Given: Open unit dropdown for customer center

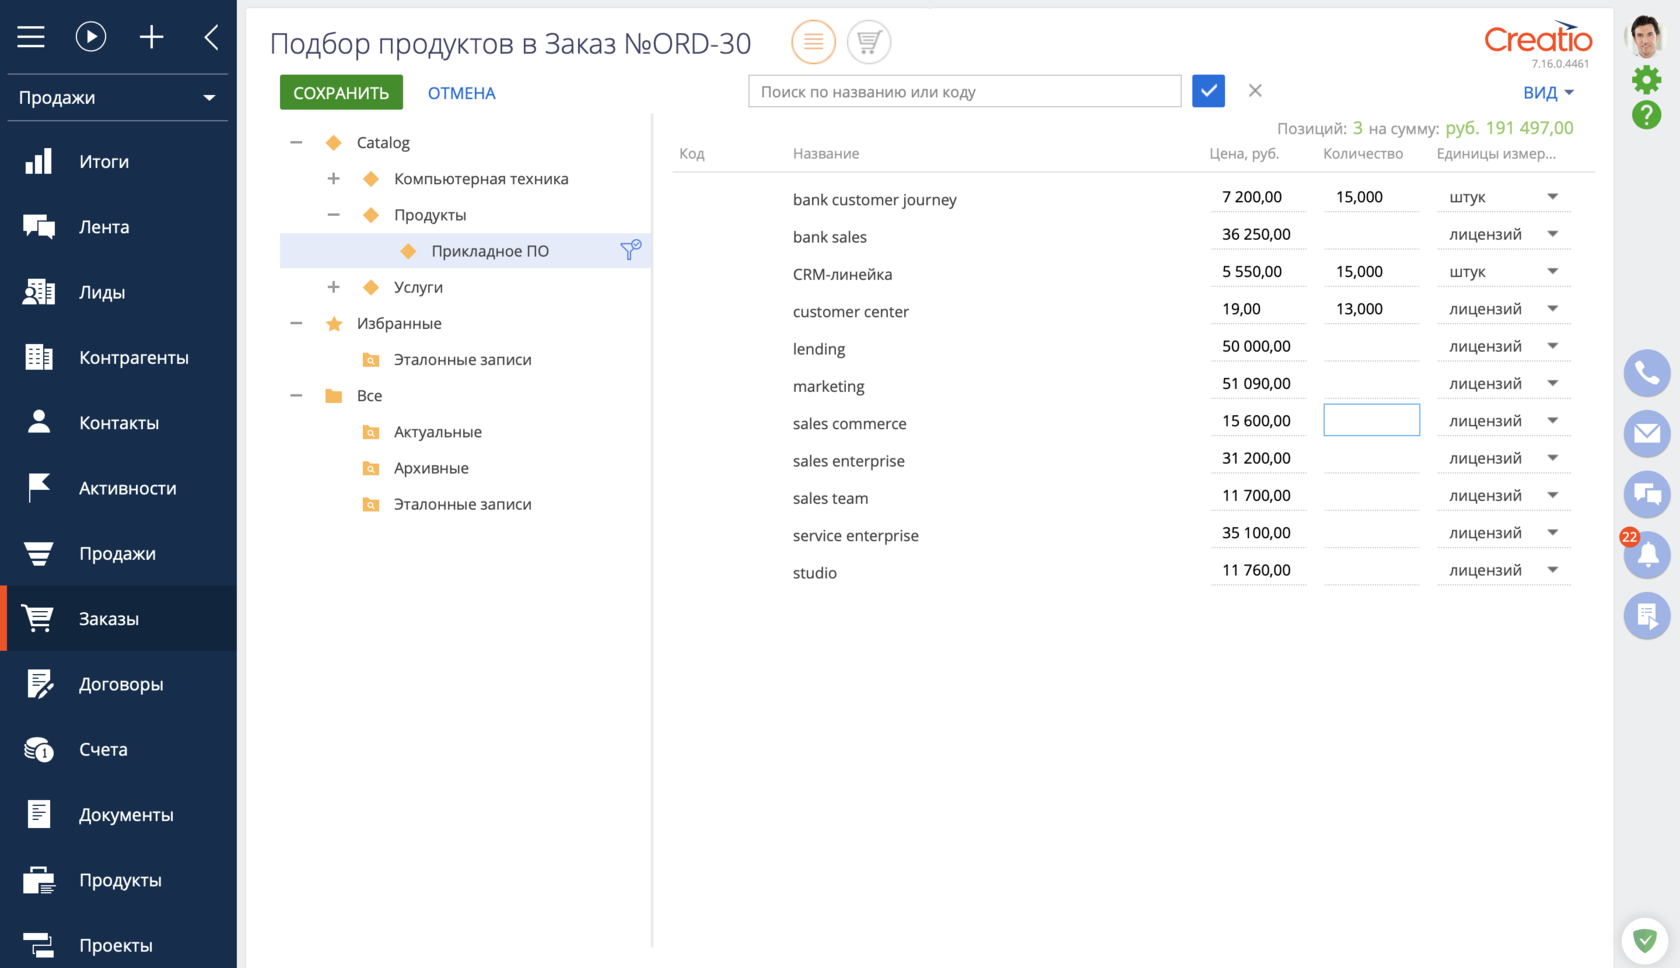Looking at the screenshot, I should pyautogui.click(x=1552, y=309).
